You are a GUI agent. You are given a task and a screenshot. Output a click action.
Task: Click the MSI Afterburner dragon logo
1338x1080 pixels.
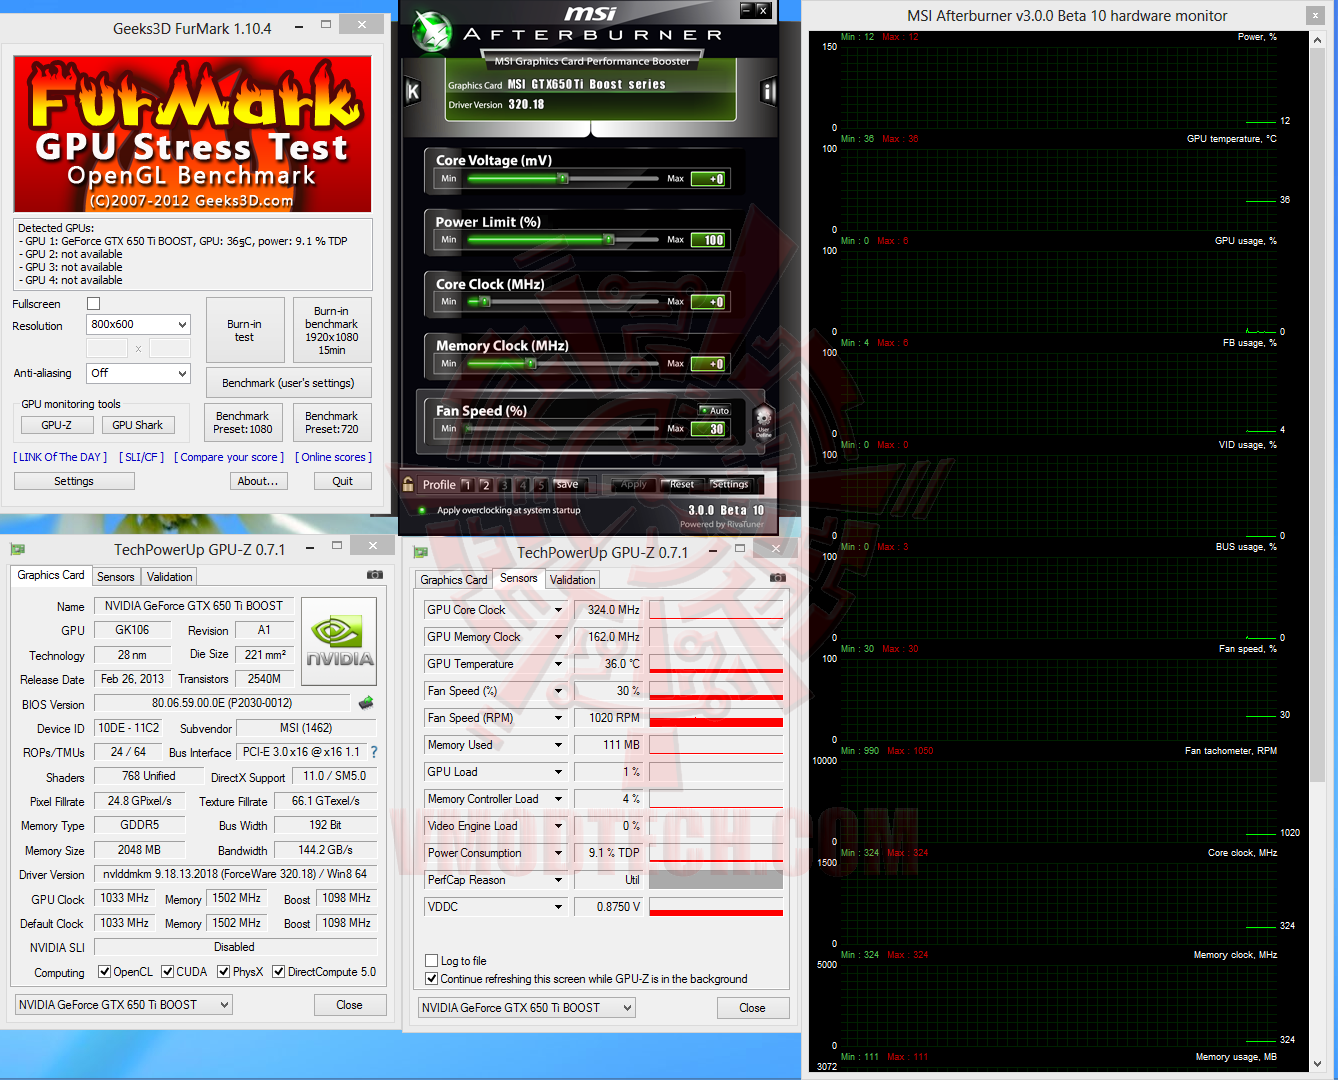click(x=432, y=32)
